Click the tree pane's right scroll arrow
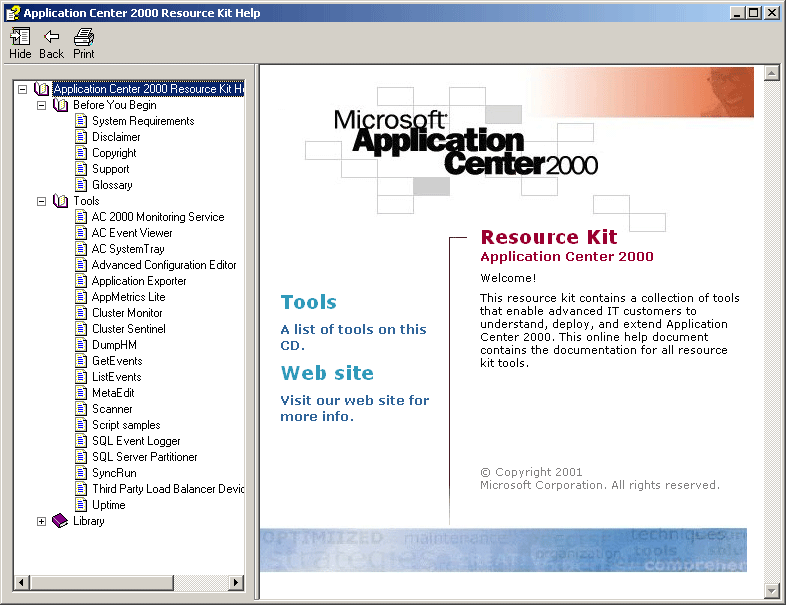This screenshot has height=605, width=786. [x=237, y=582]
